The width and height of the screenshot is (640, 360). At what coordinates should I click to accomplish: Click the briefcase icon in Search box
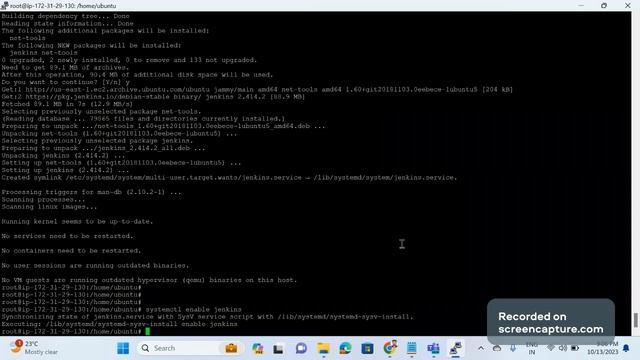pos(231,348)
